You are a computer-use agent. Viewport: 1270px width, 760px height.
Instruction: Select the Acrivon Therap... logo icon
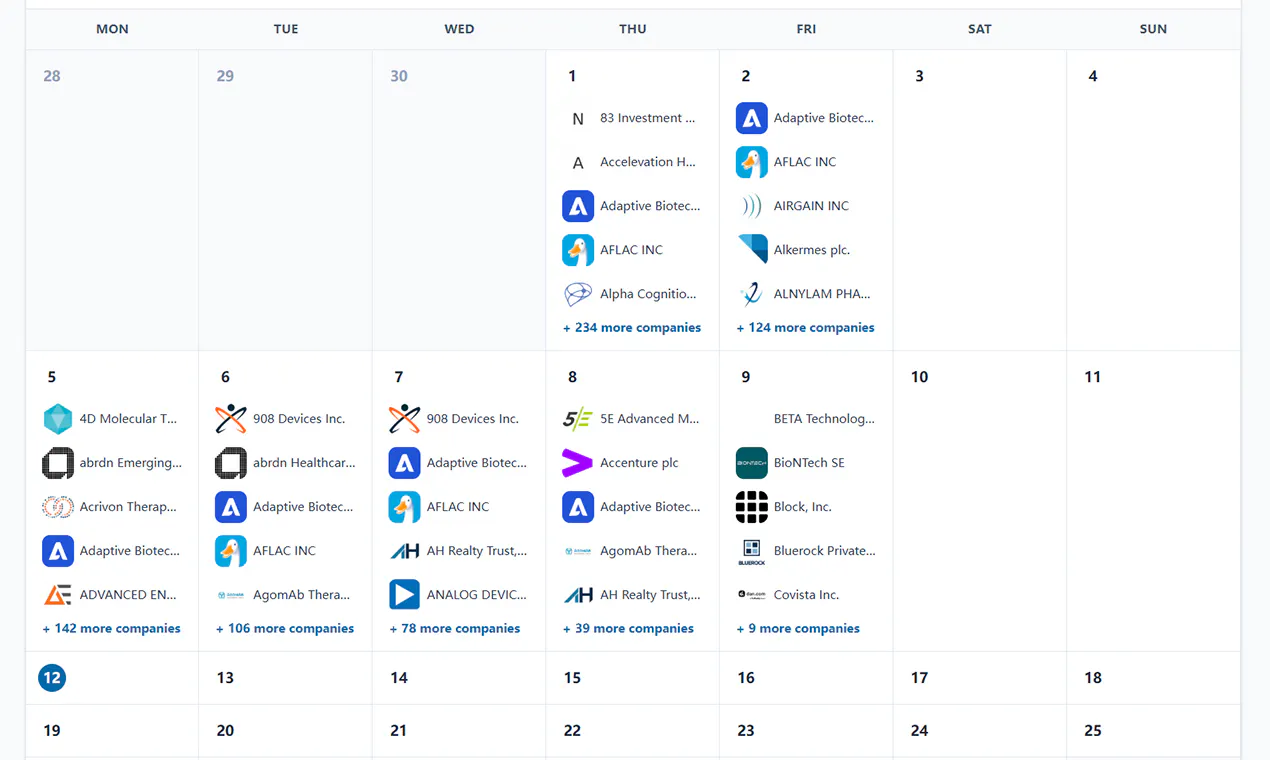[58, 507]
